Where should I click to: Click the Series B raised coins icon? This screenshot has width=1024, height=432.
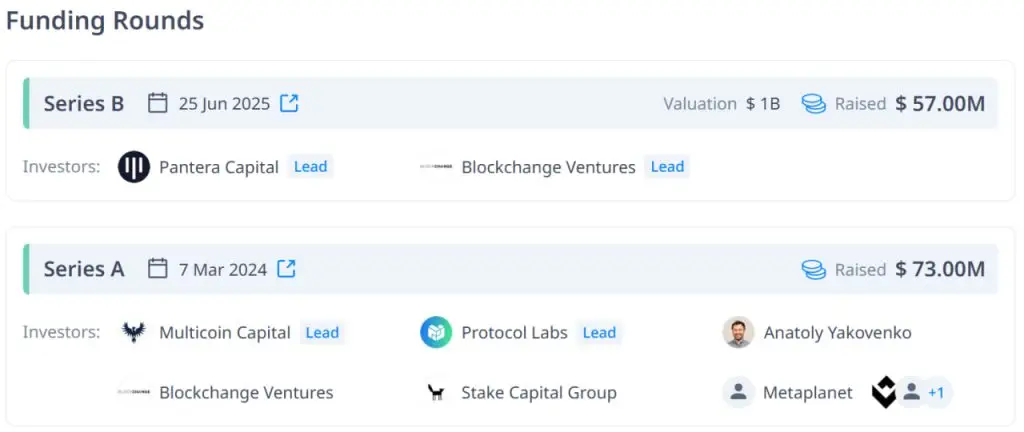point(814,103)
